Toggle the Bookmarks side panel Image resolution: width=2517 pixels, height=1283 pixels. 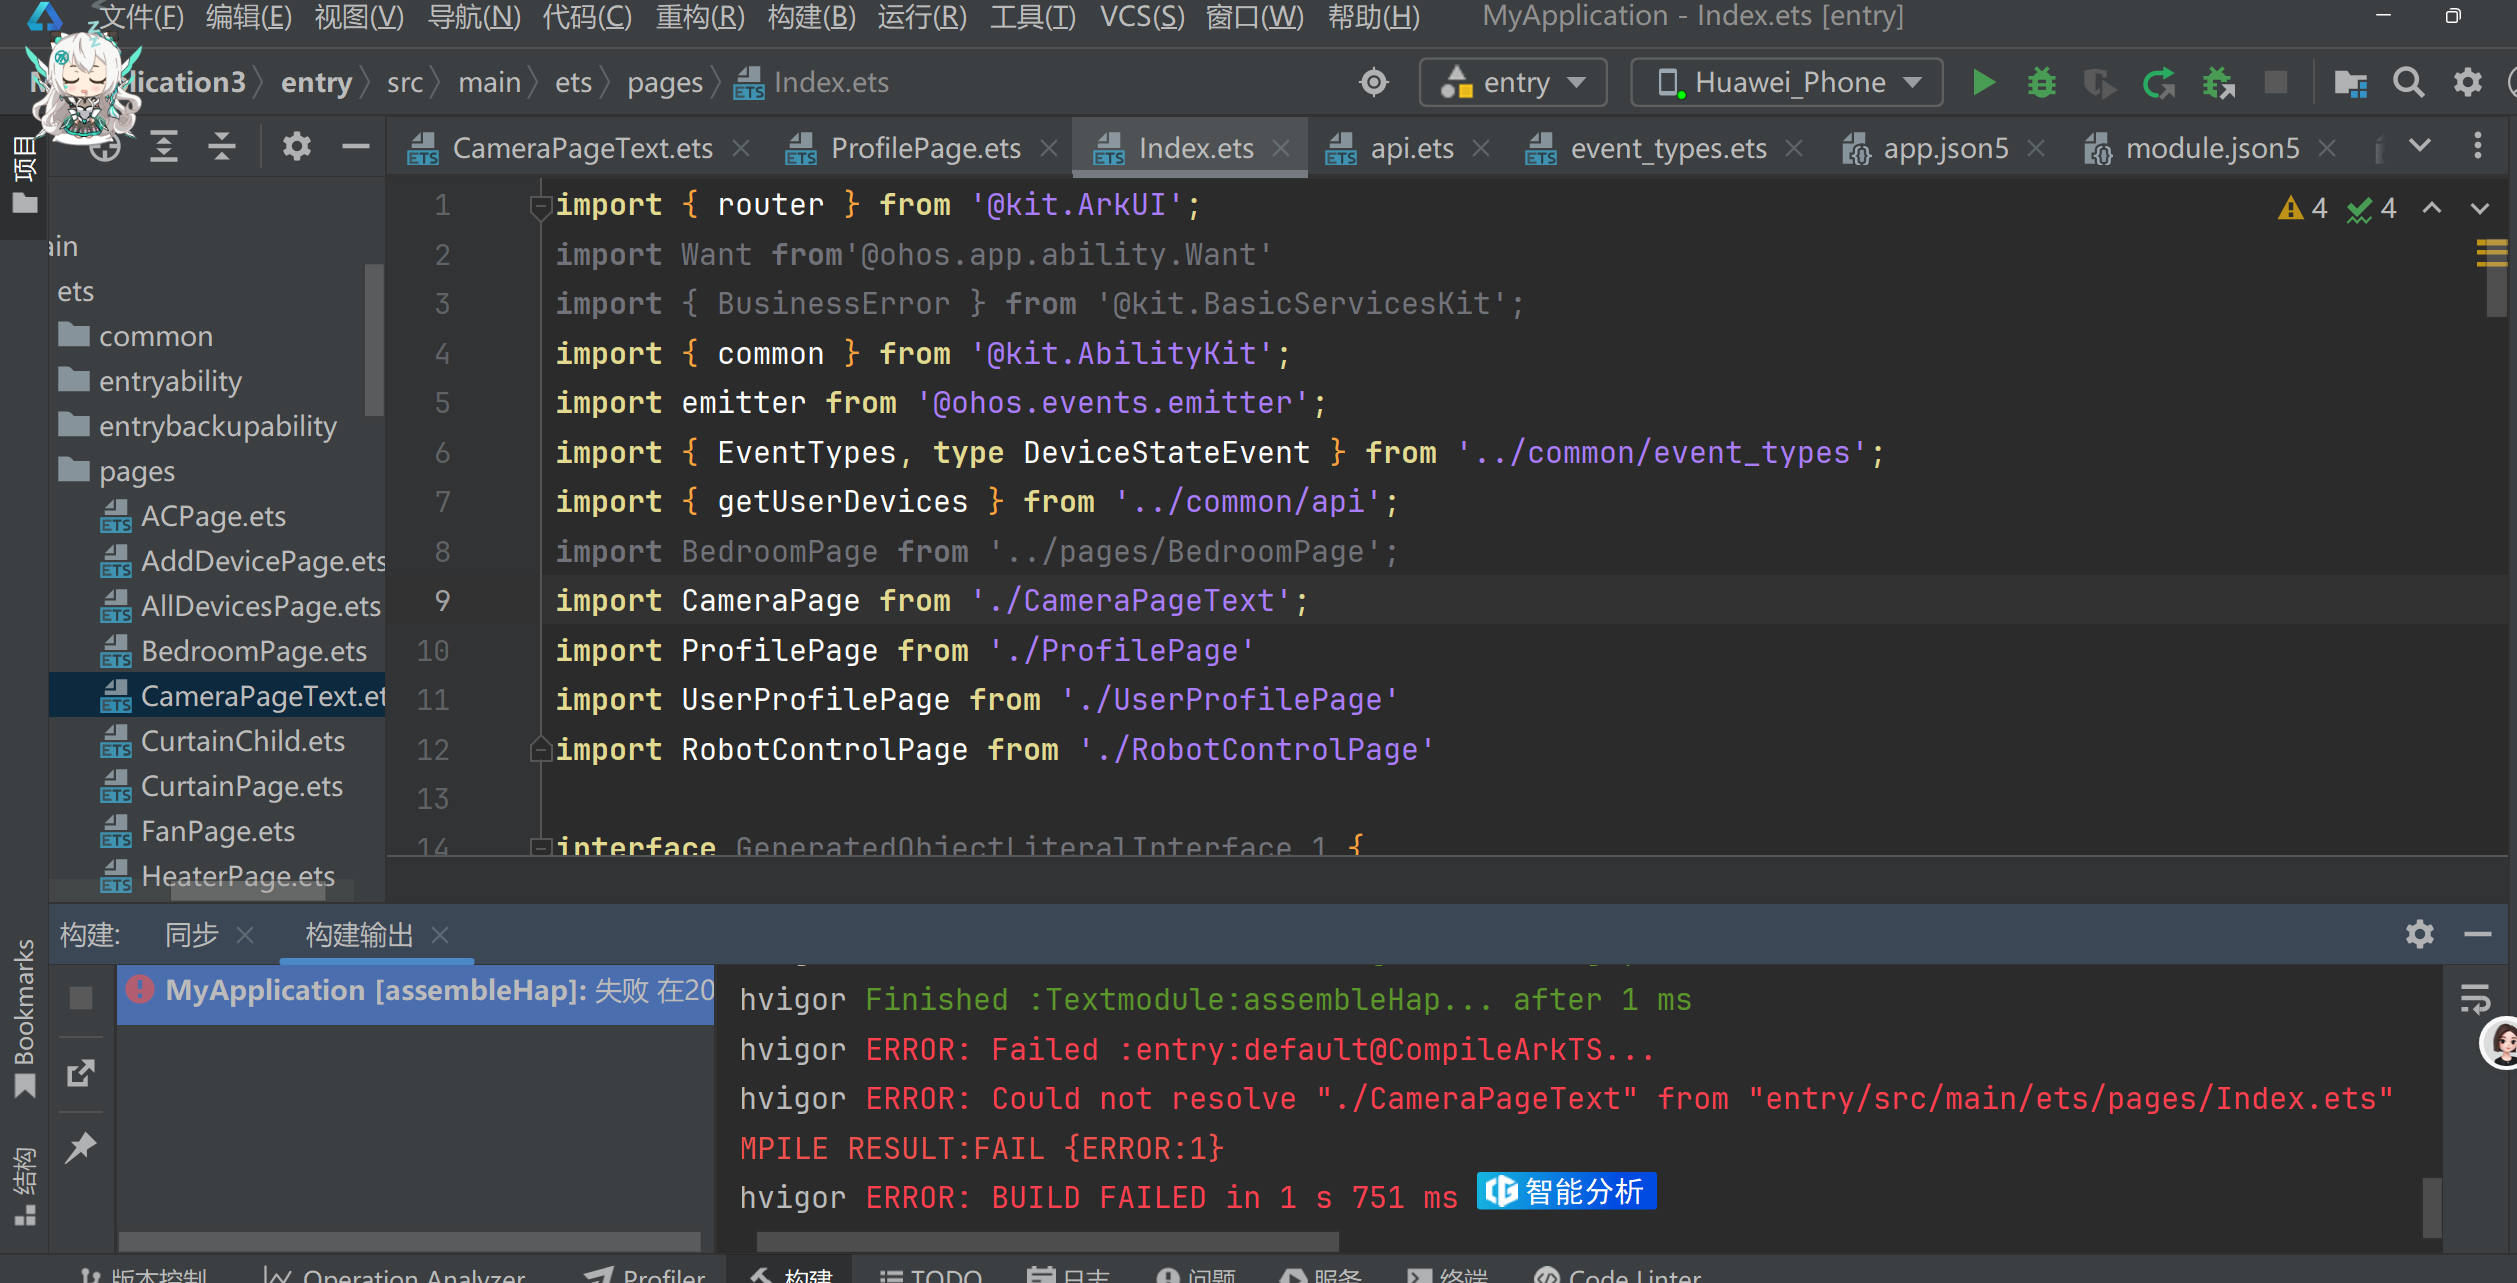coord(24,1018)
